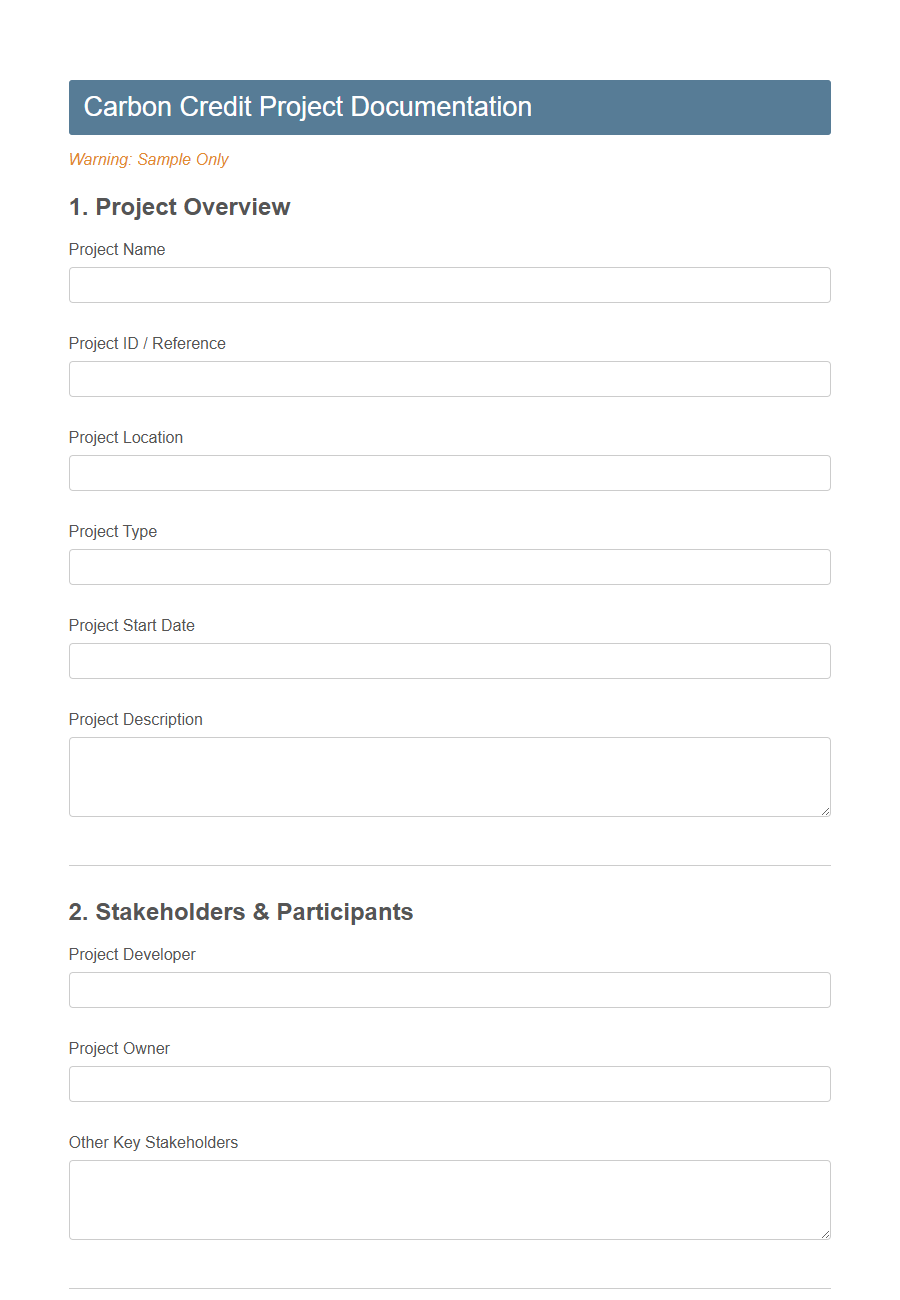Select the Project Owner text box
This screenshot has height=1300, width=900.
(449, 1084)
